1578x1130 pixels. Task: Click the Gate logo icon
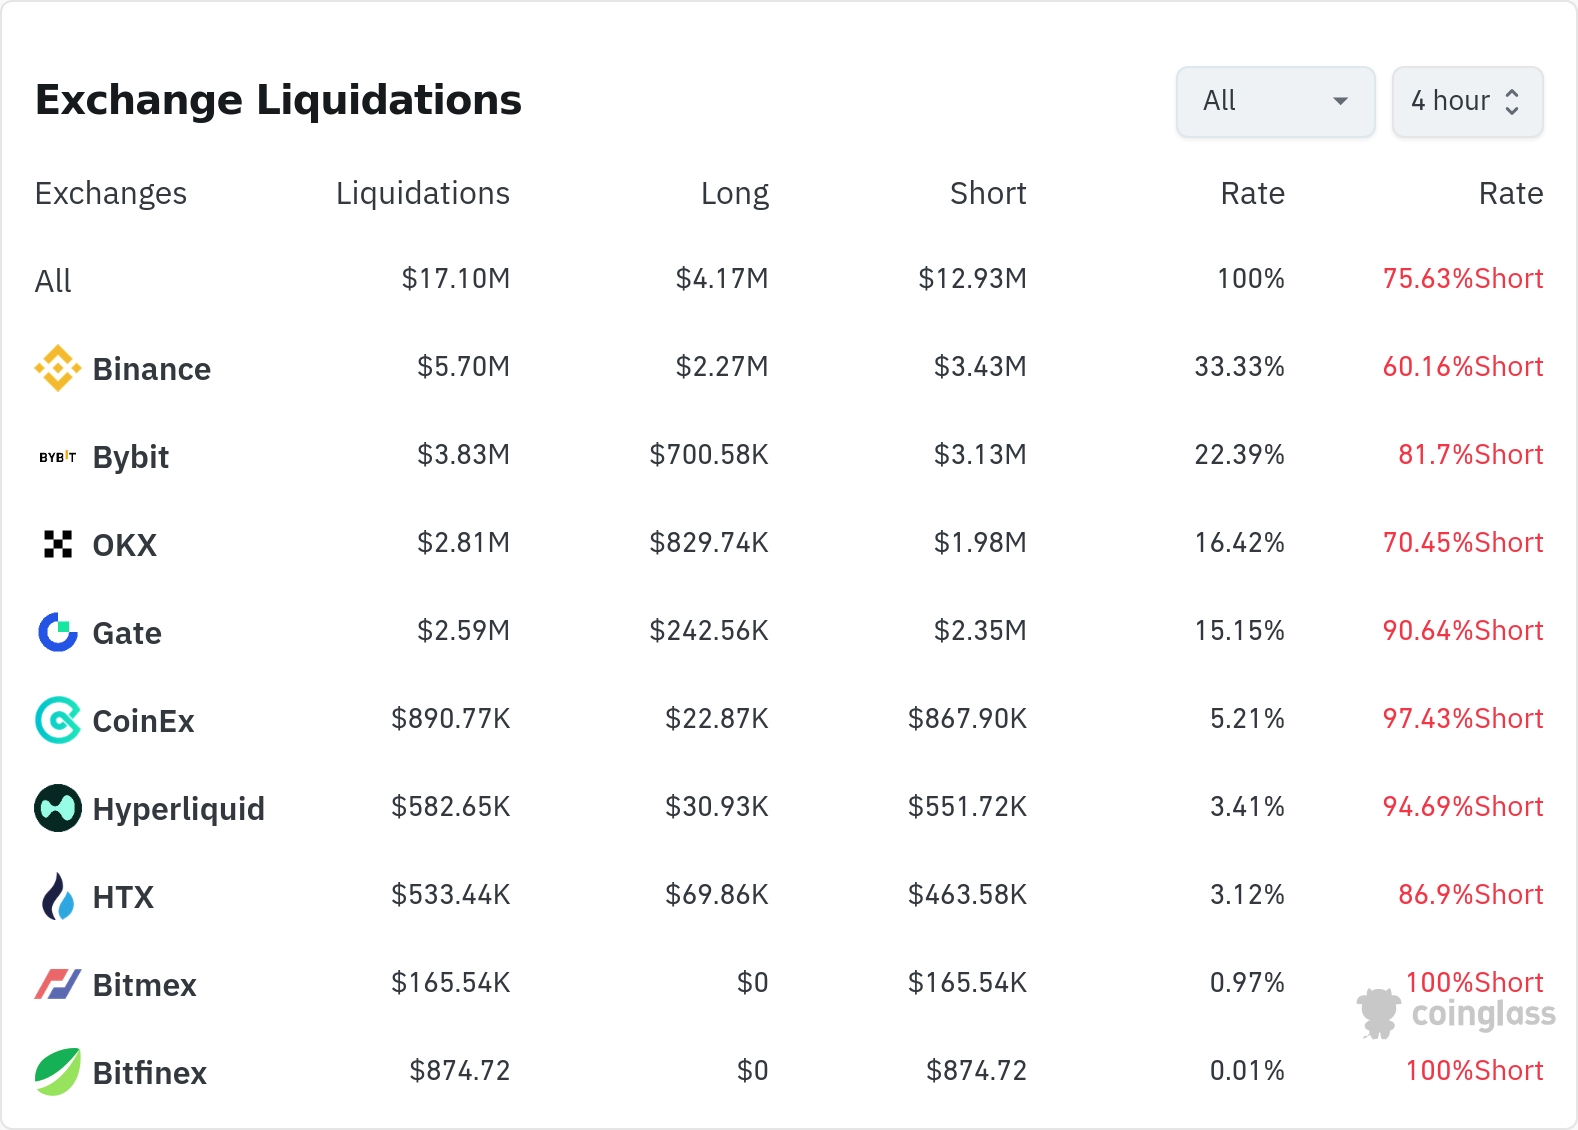58,632
